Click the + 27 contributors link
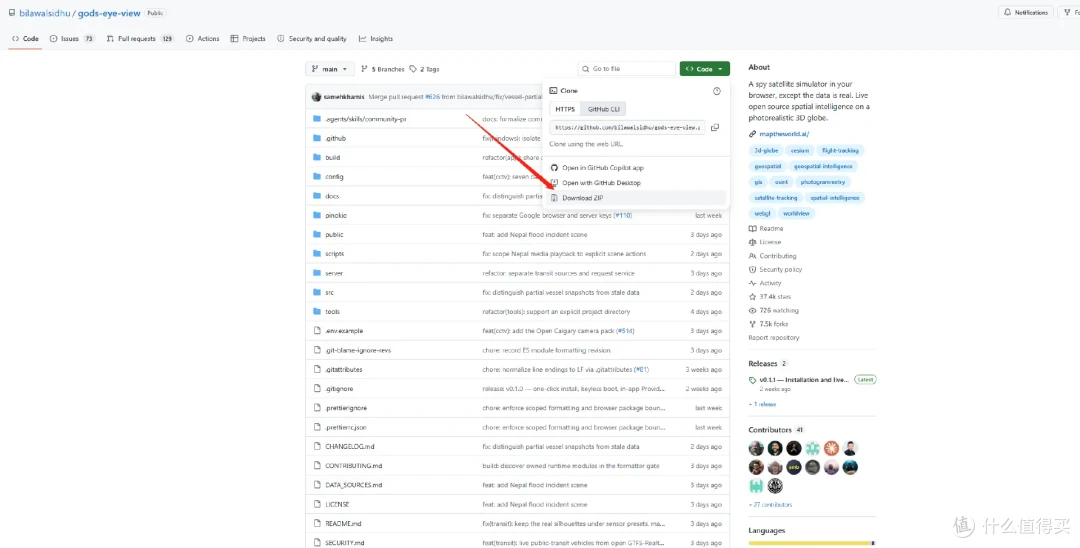 (x=770, y=505)
